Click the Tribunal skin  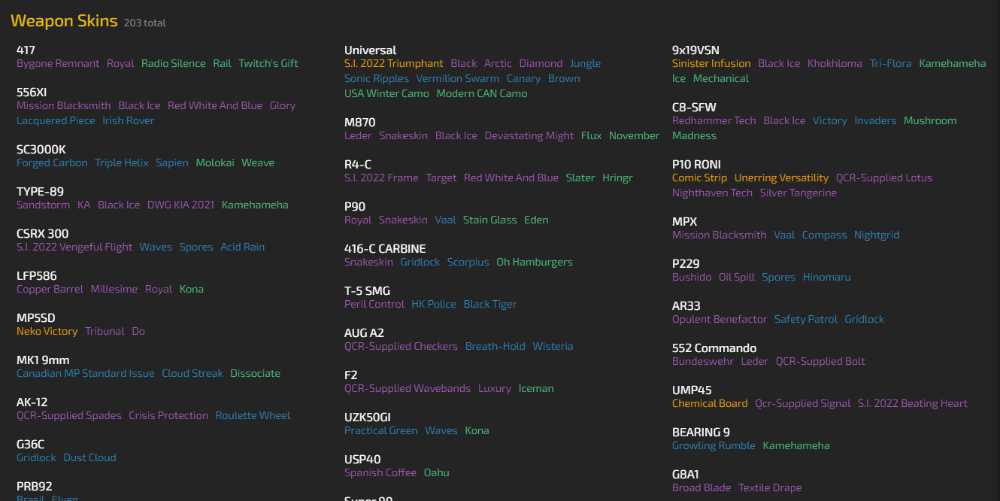click(105, 331)
